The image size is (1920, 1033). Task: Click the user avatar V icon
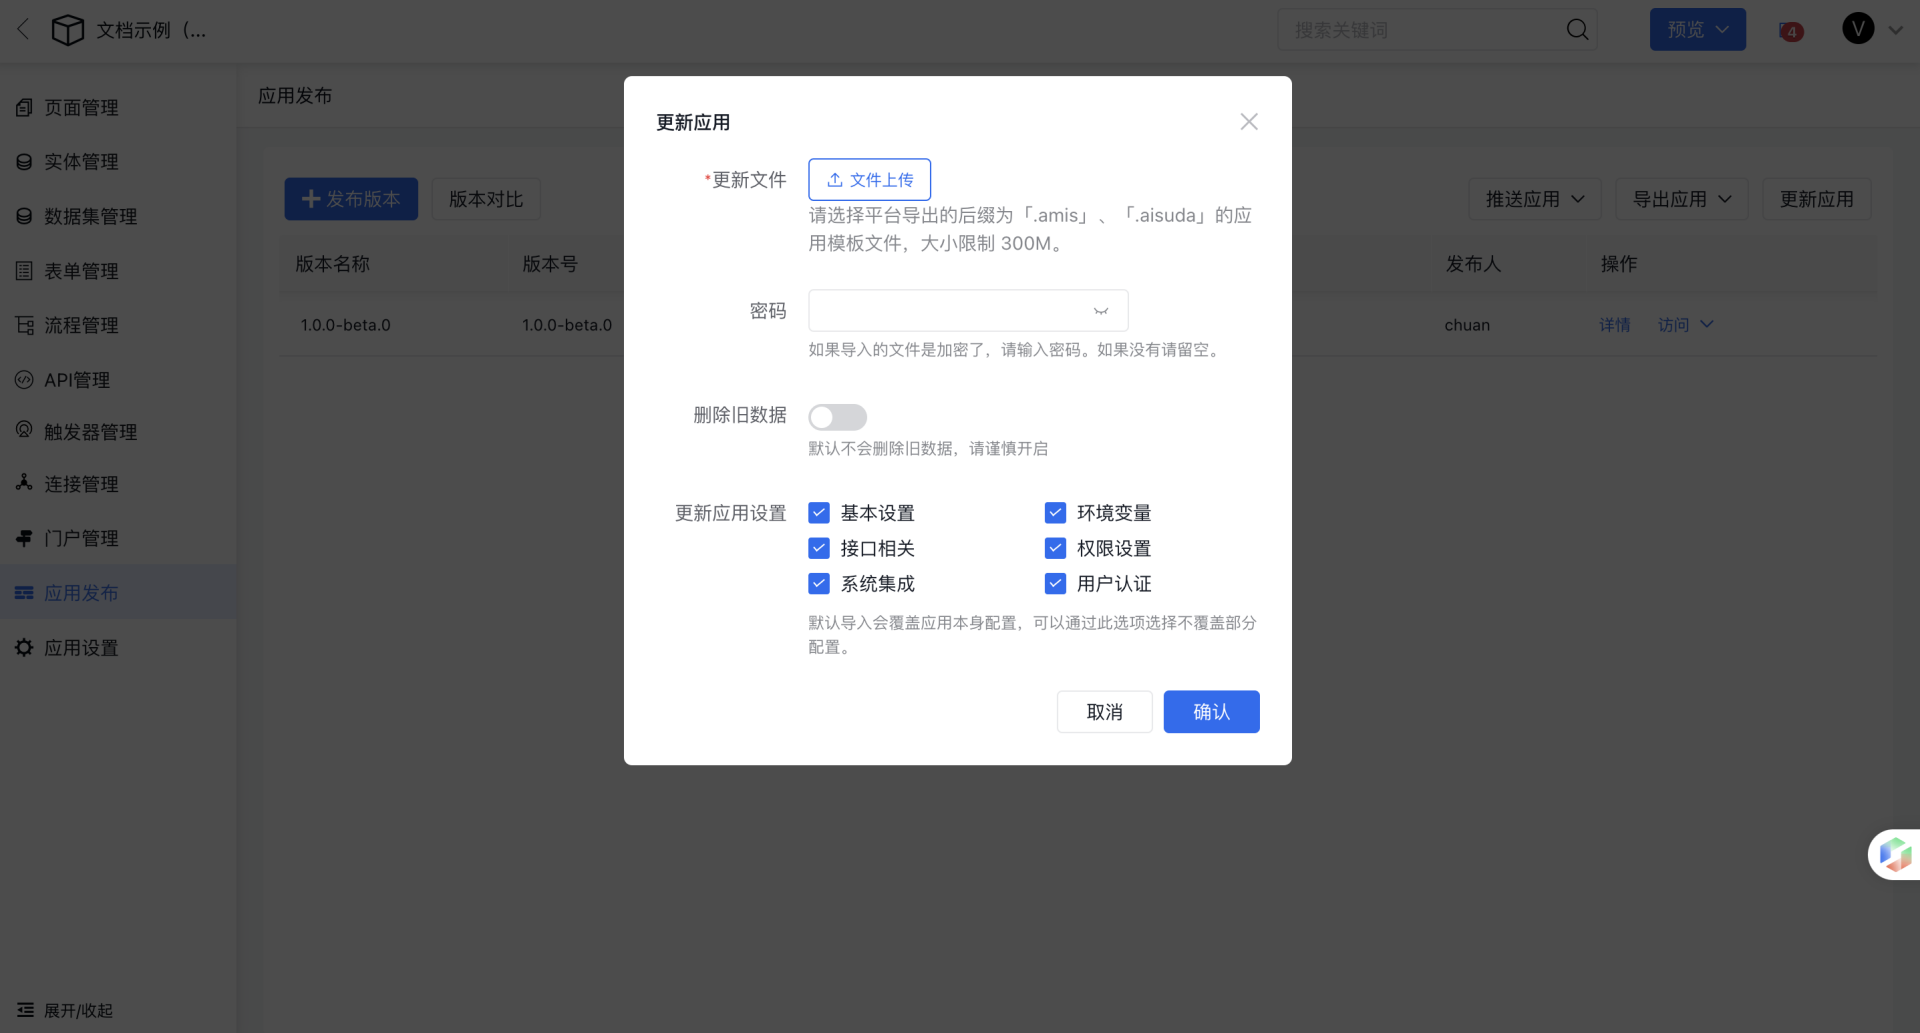[x=1857, y=29]
